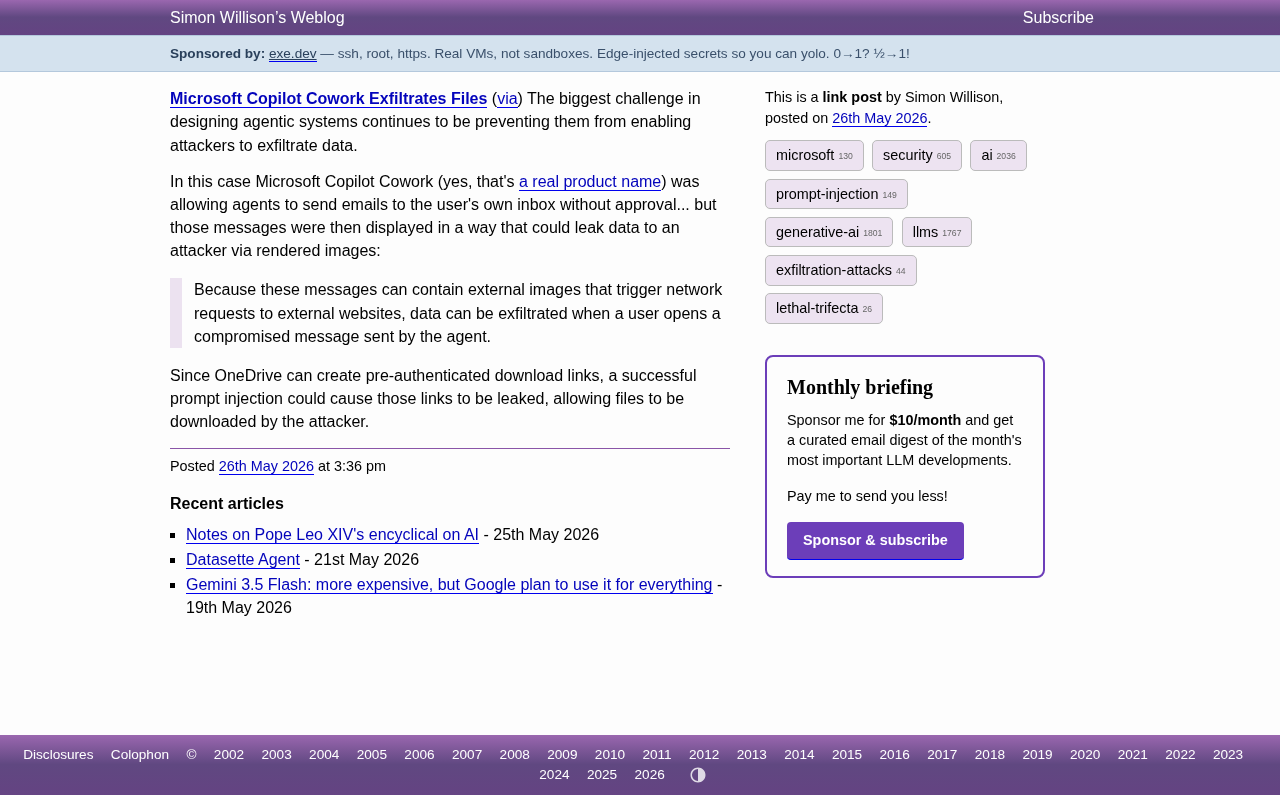Browse the 2012 archive
The height and width of the screenshot is (800, 1280).
(x=704, y=755)
